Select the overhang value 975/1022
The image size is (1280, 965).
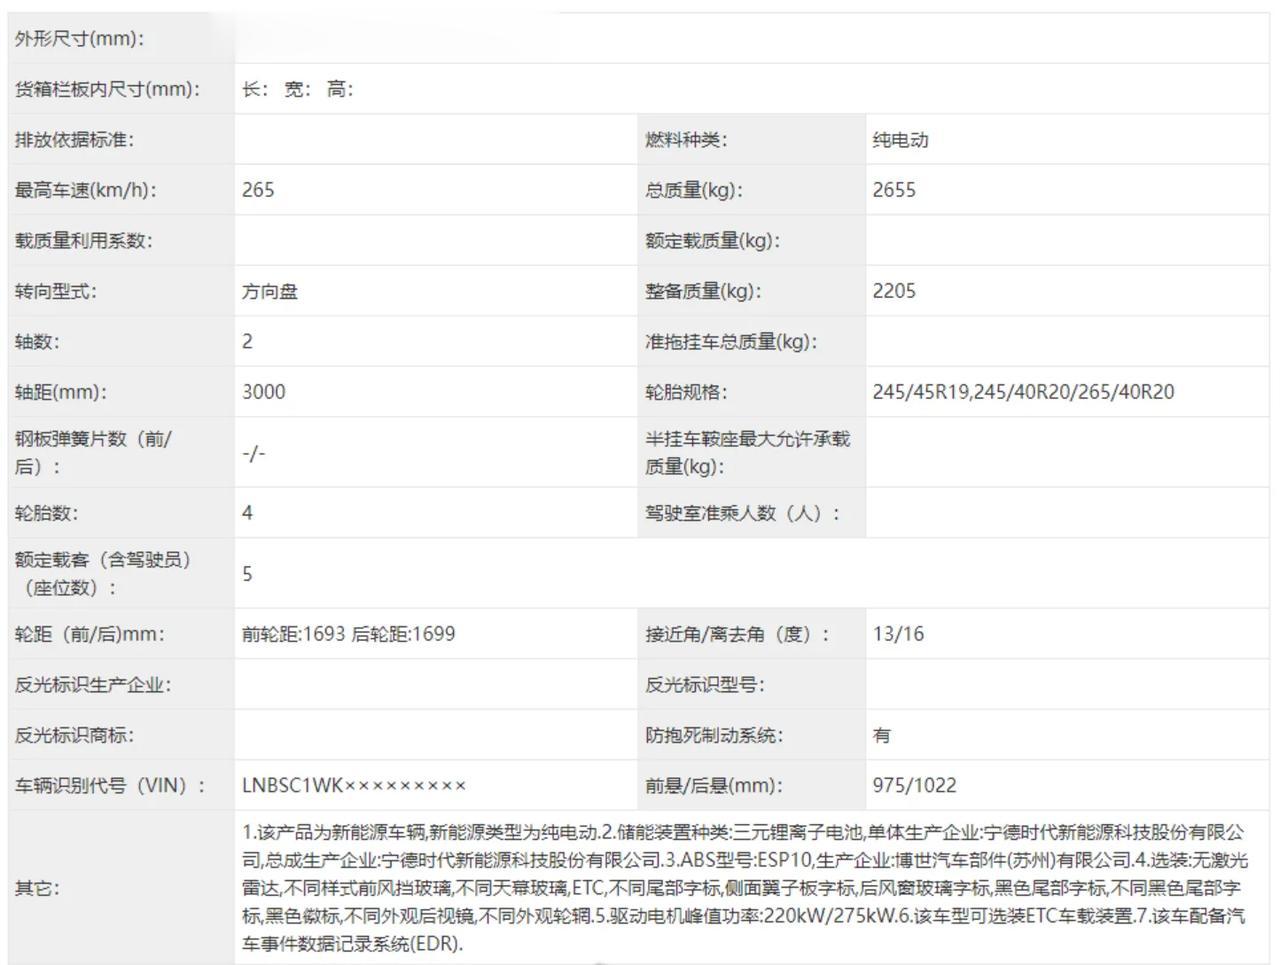[x=914, y=786]
